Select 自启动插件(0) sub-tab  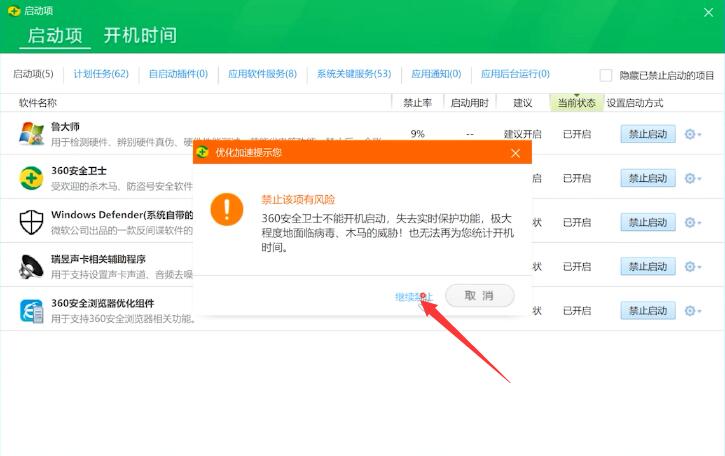178,74
